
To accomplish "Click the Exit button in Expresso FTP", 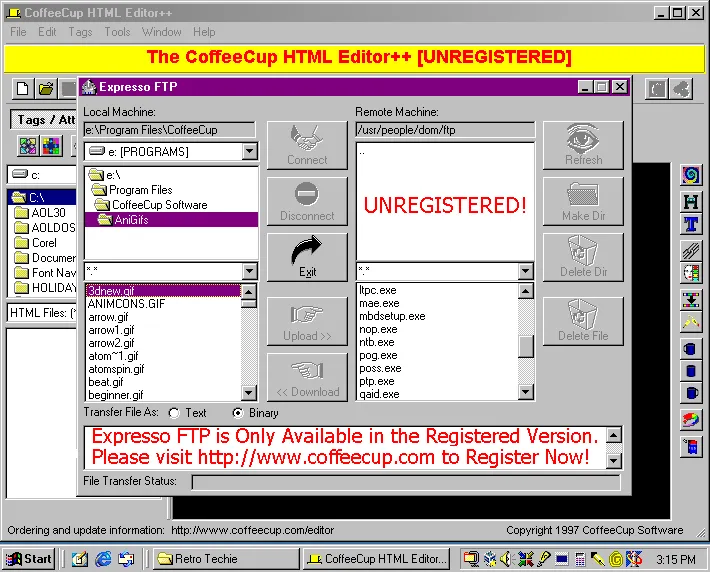I will click(x=307, y=258).
